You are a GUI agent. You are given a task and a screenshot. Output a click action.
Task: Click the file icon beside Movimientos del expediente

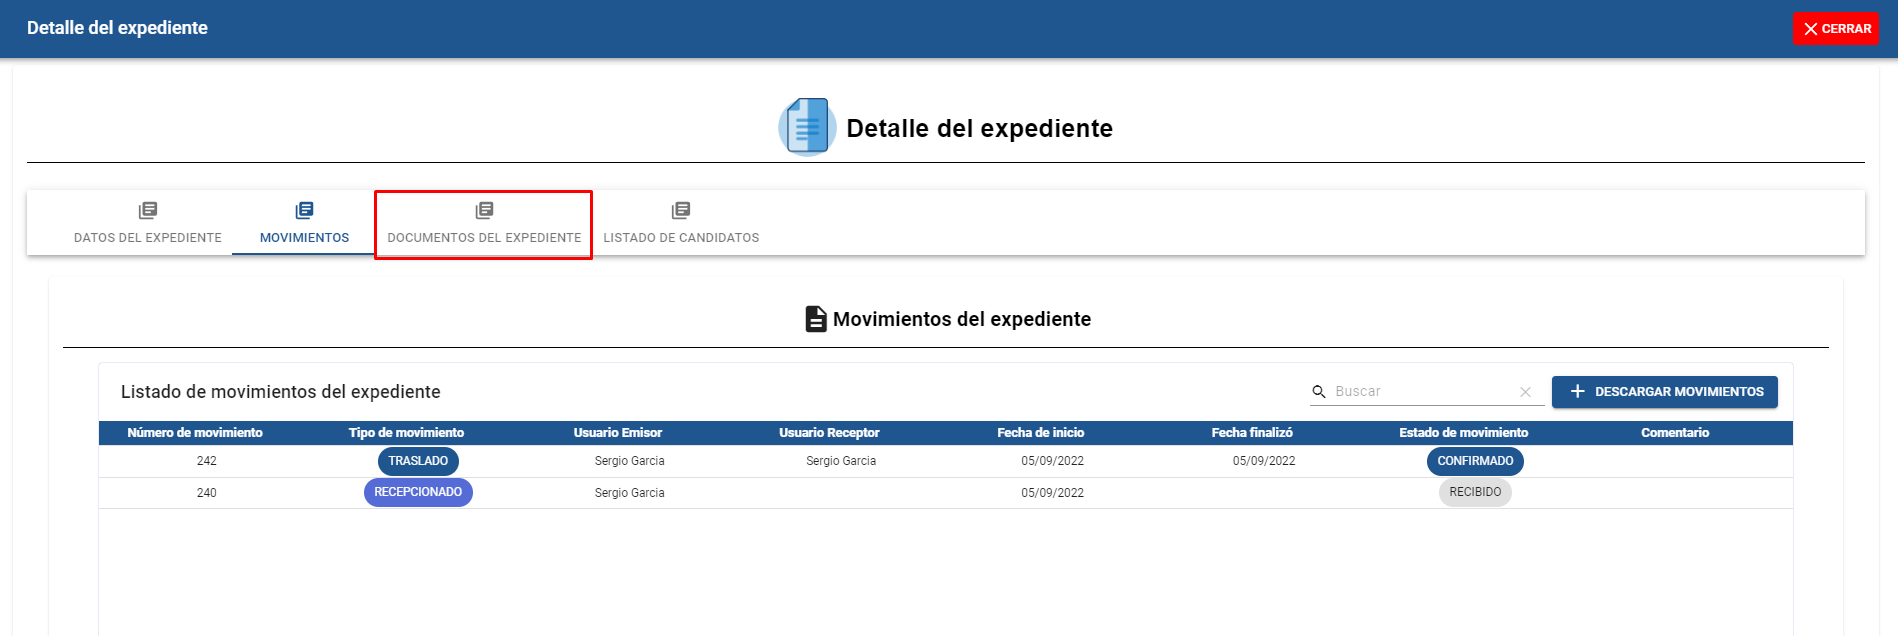tap(816, 319)
